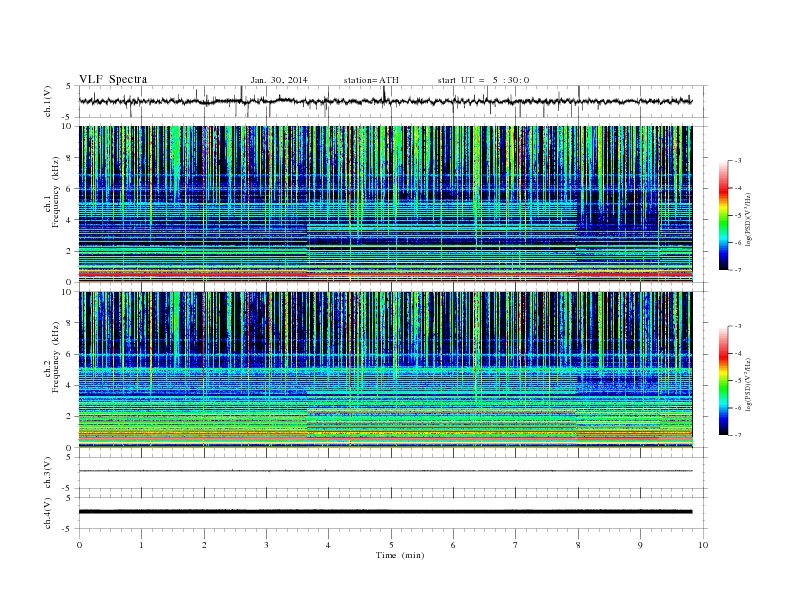This screenshot has width=792, height=612.
Task: Click the "-5" label on ch.1 colorbar
Action: pos(737,216)
